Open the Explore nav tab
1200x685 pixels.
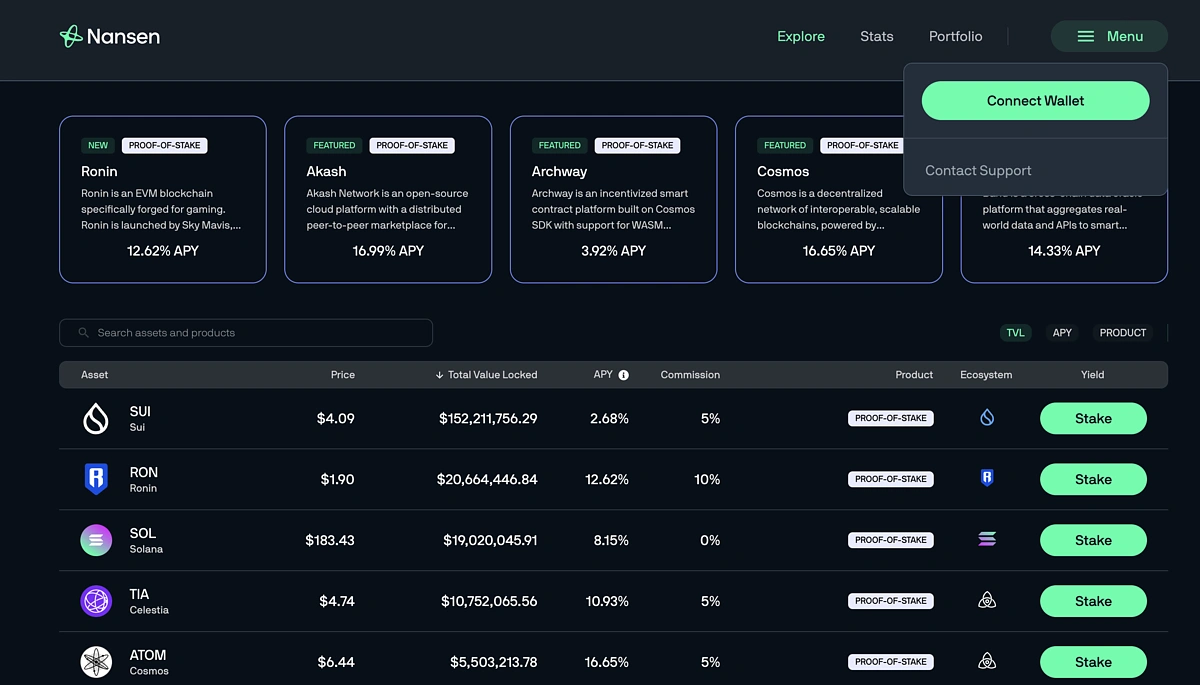(x=801, y=36)
